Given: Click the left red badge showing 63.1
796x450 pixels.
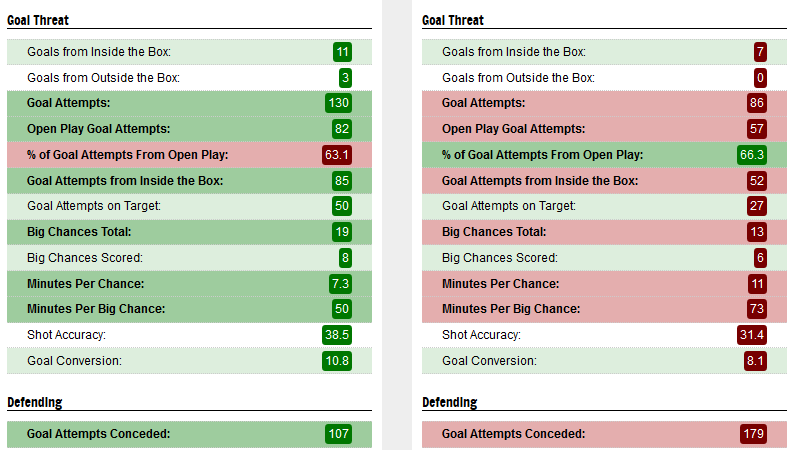Looking at the screenshot, I should pos(337,155).
